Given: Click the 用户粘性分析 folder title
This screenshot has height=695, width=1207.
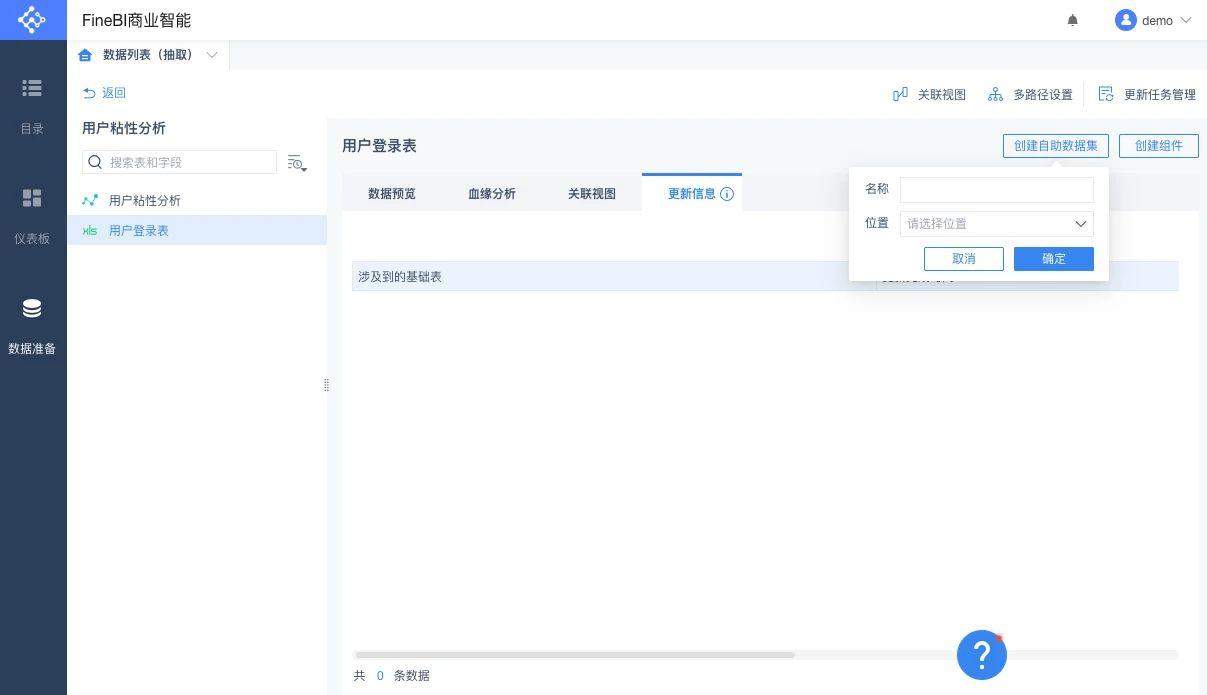Looking at the screenshot, I should [124, 128].
